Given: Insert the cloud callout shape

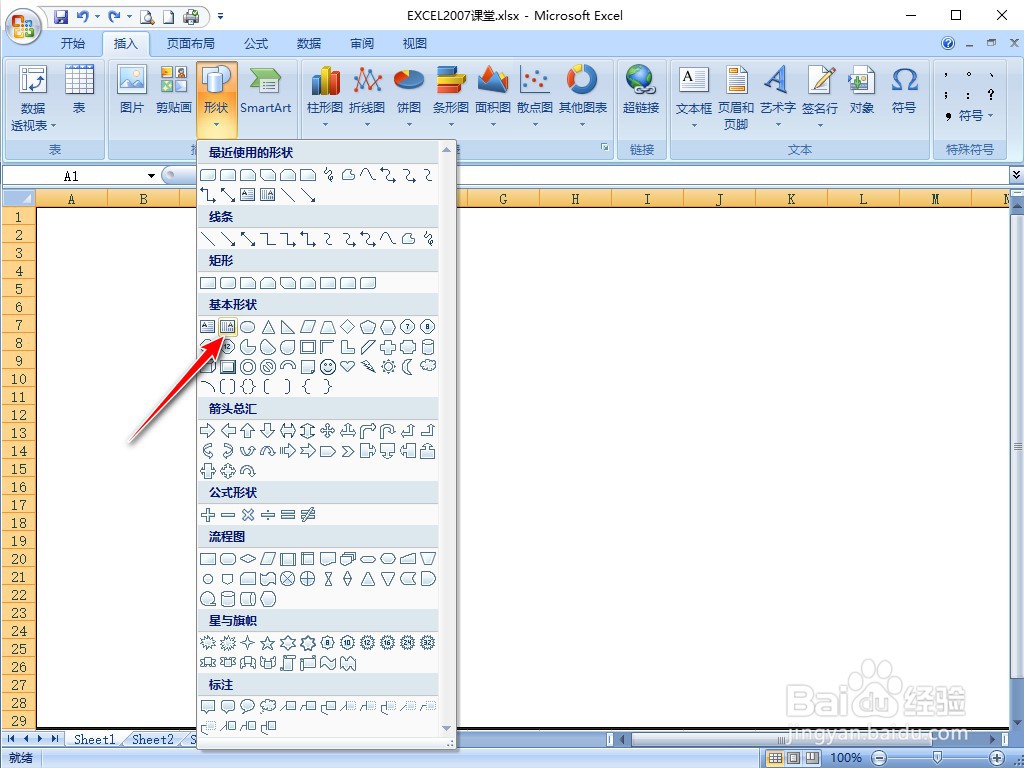Looking at the screenshot, I should point(268,706).
